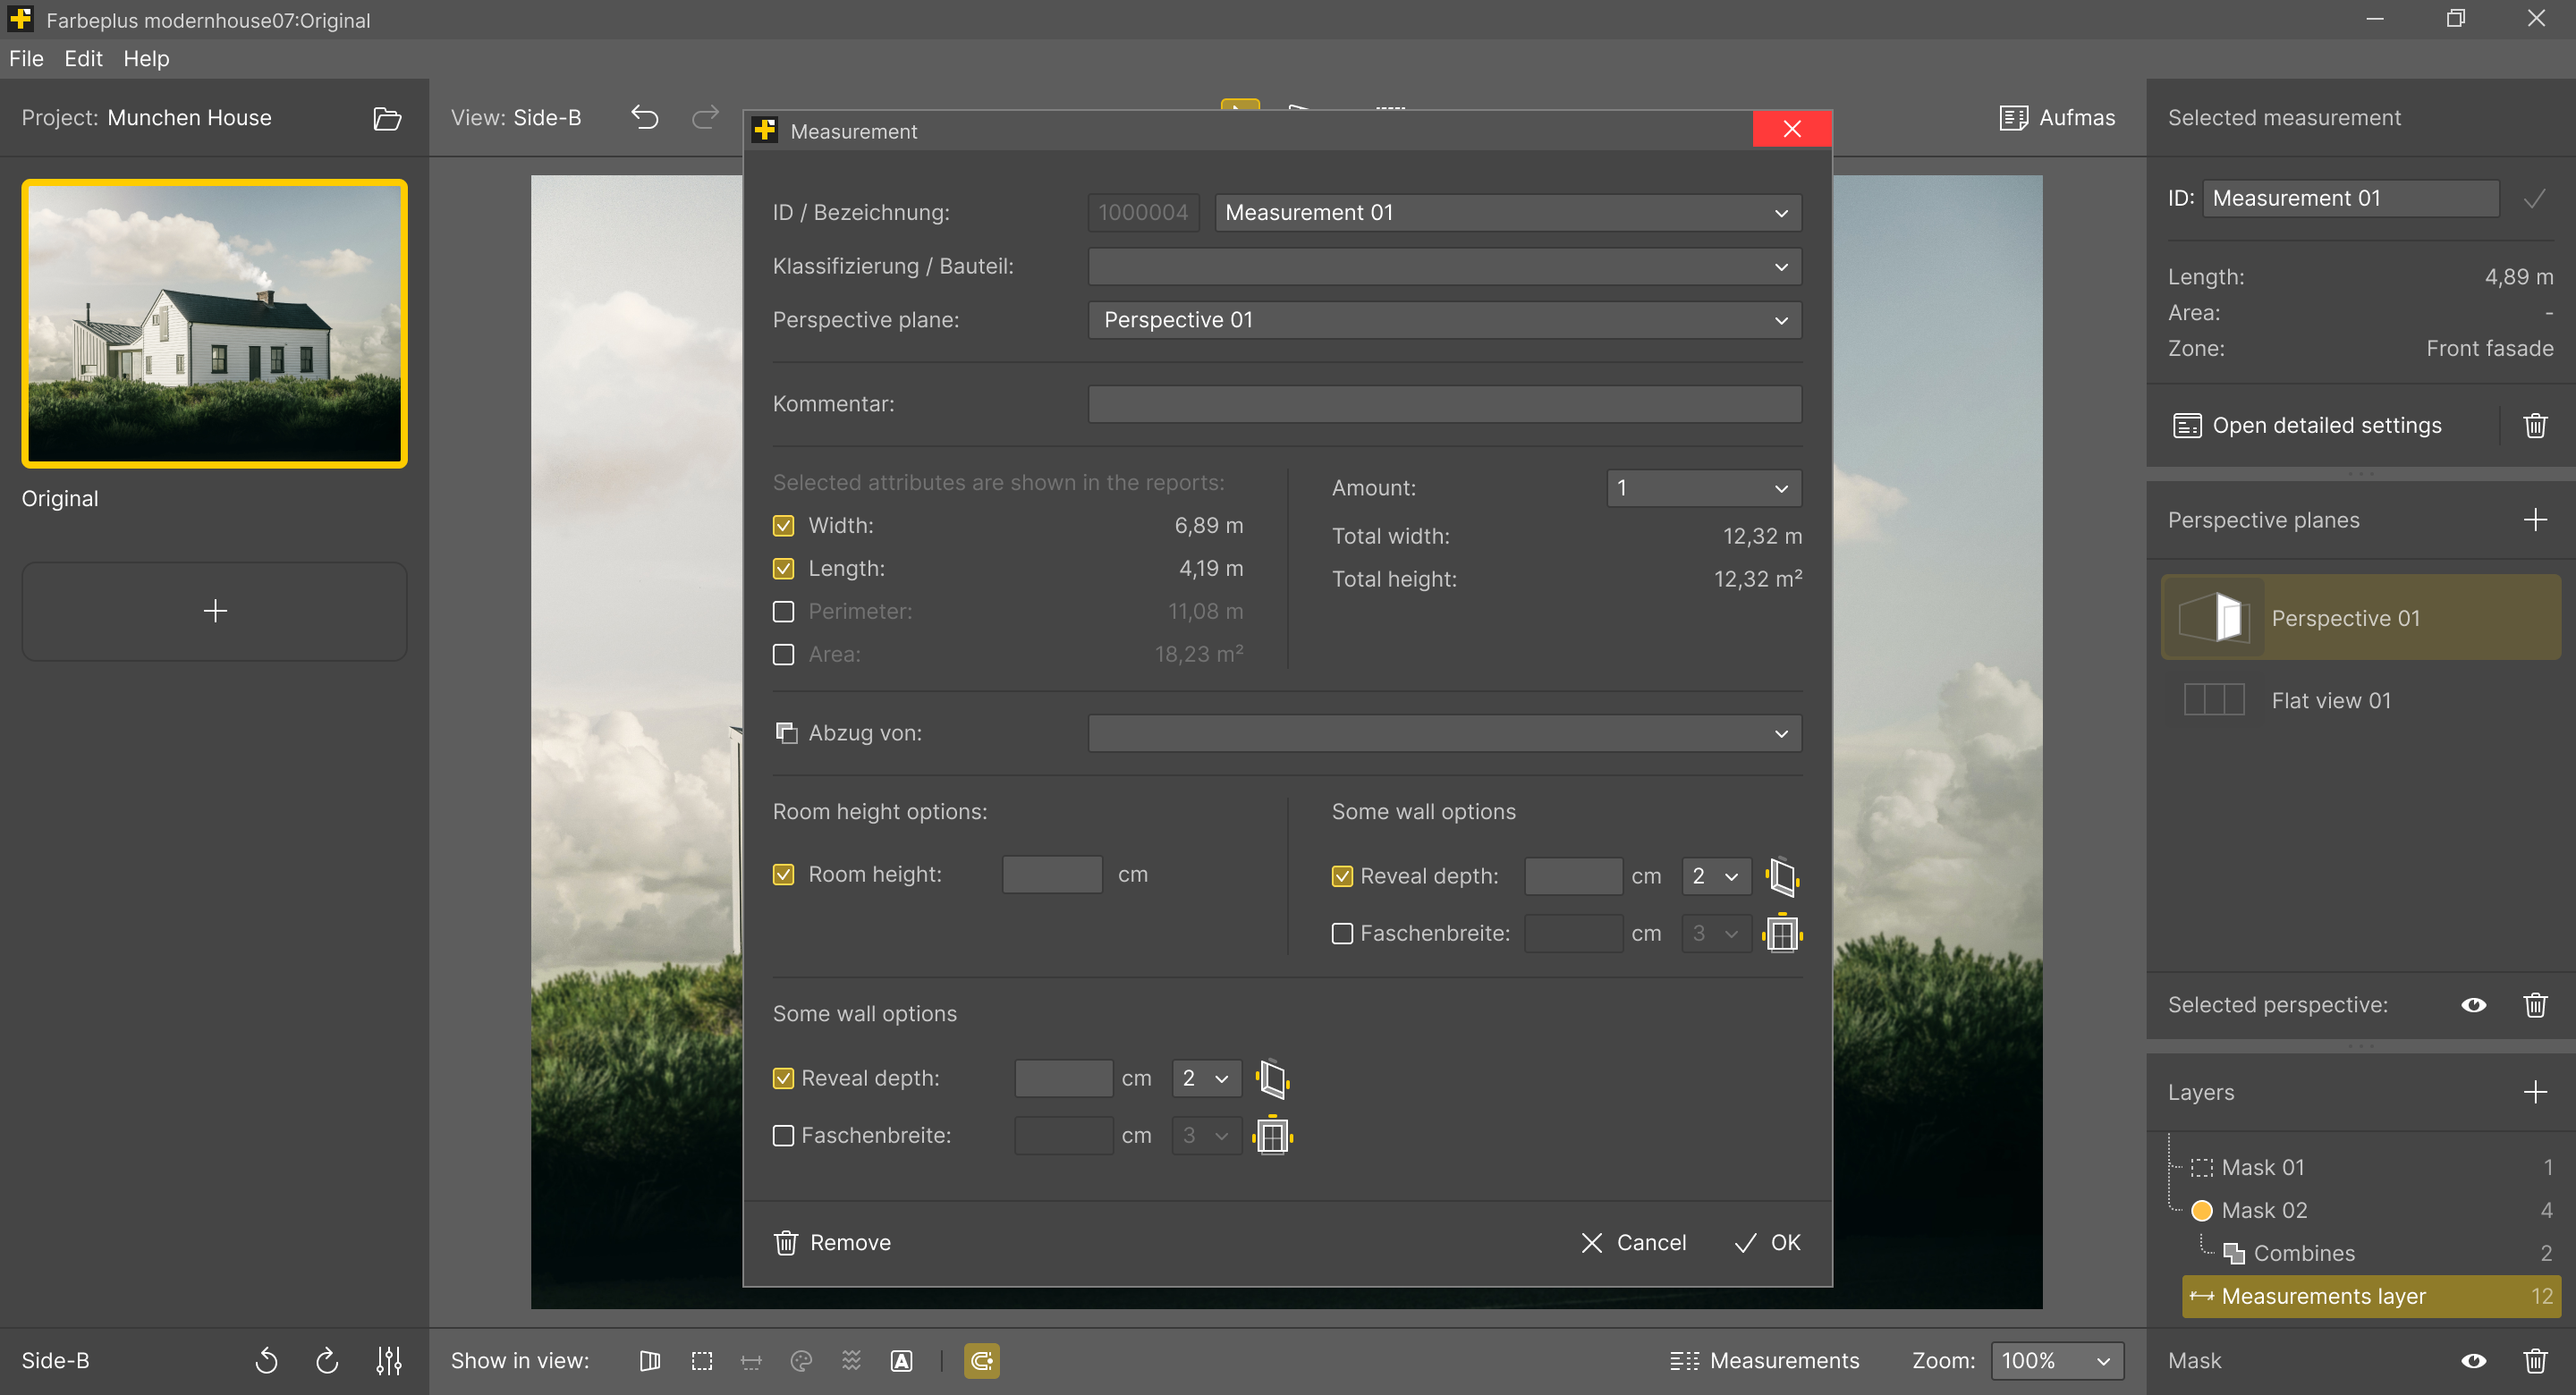Open the Amount dropdown

1704,489
